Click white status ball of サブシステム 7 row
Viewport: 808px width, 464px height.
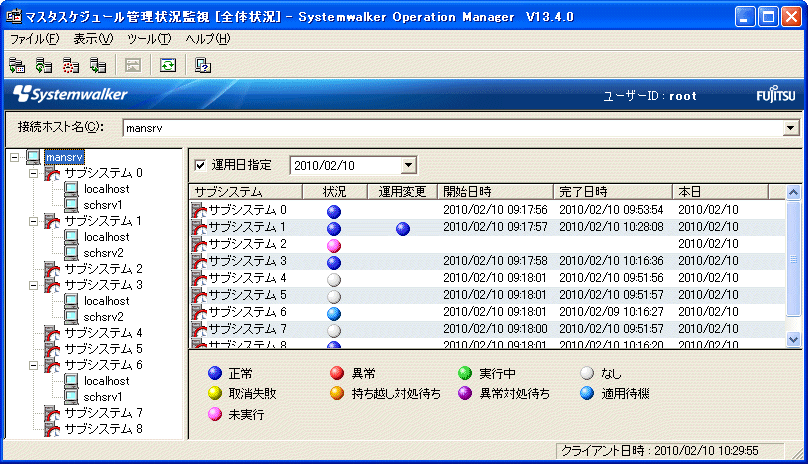(334, 330)
